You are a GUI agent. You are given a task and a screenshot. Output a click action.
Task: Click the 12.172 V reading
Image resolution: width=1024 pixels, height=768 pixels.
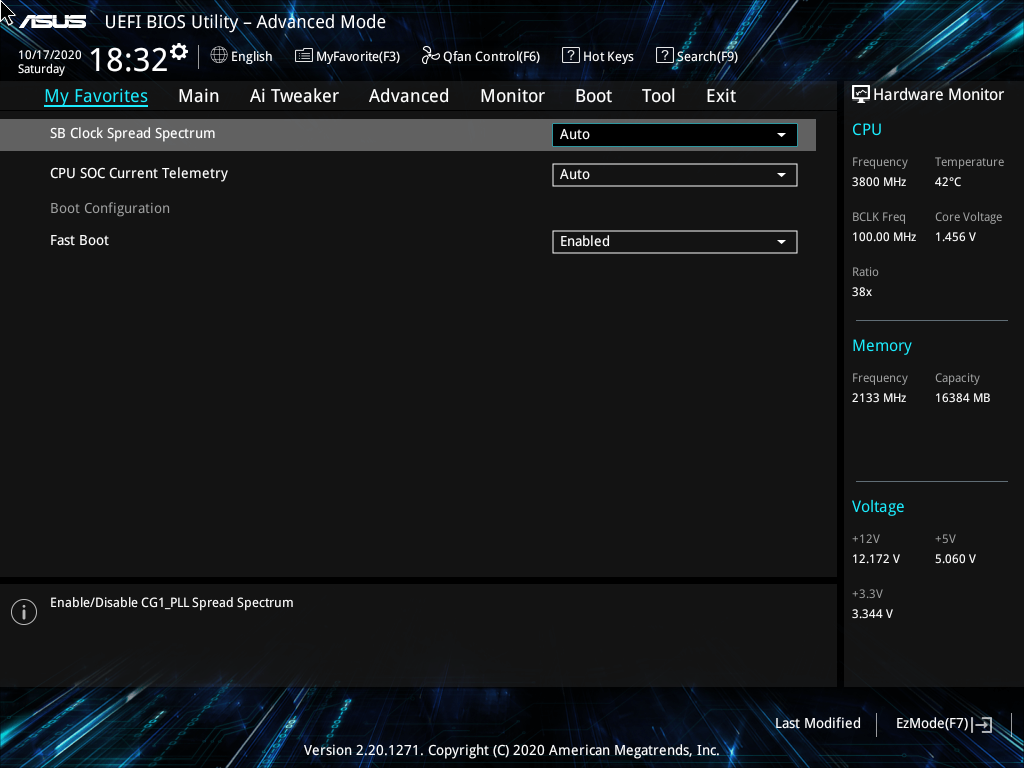pos(876,559)
